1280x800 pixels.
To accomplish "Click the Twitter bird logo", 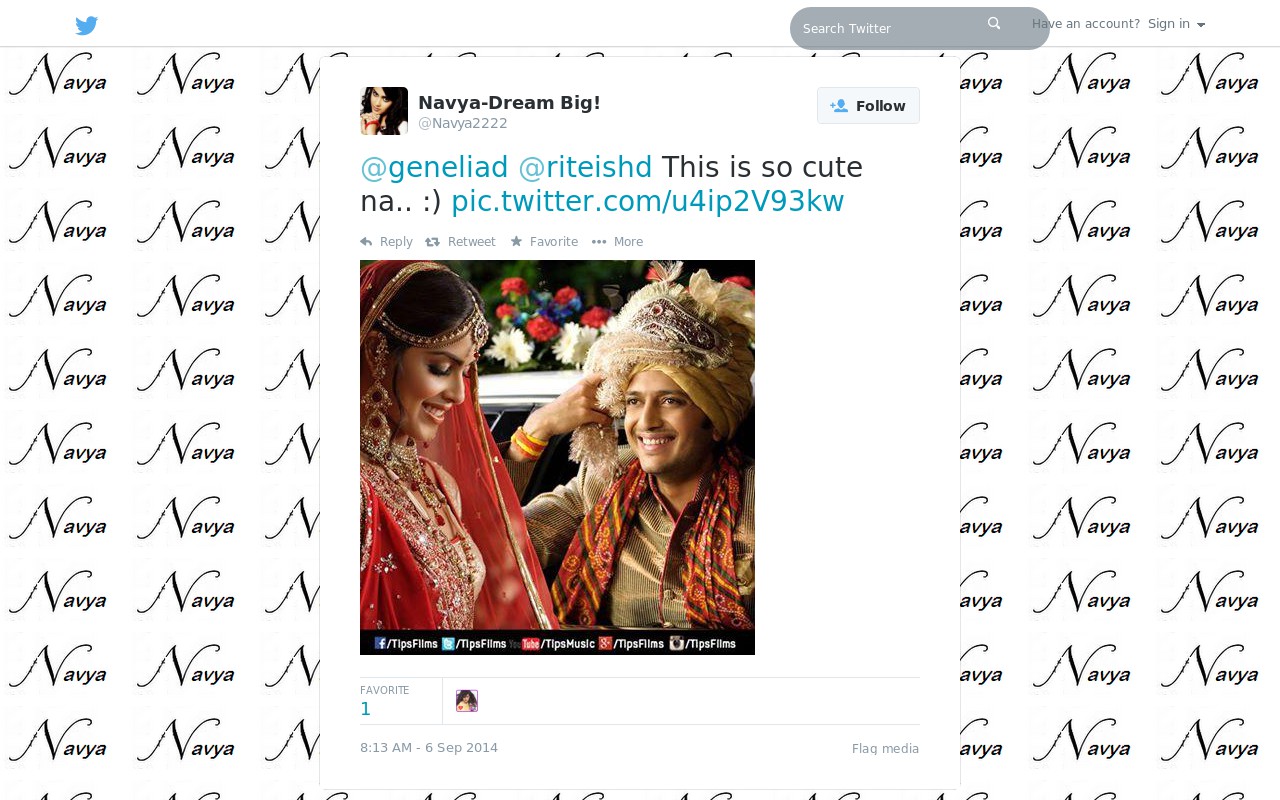I will click(x=87, y=26).
